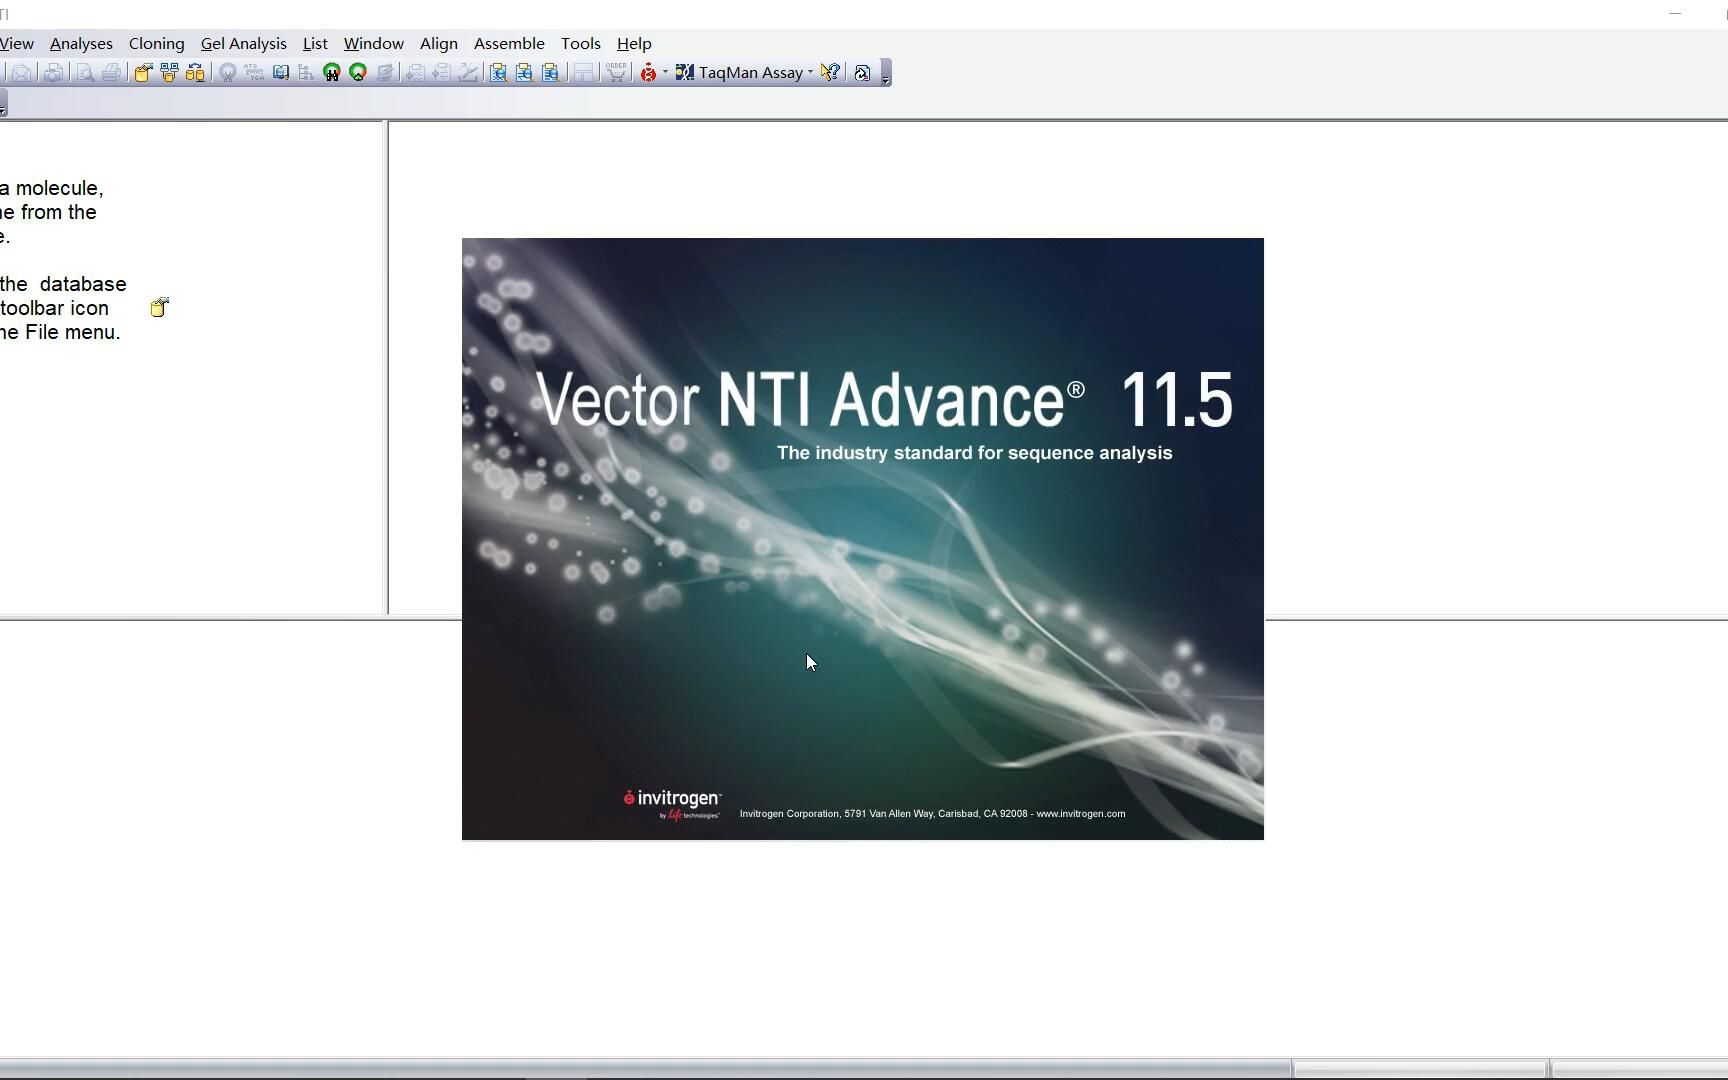Click the www.invitrogen.com text on splash screen
Image resolution: width=1728 pixels, height=1080 pixels.
(1081, 814)
